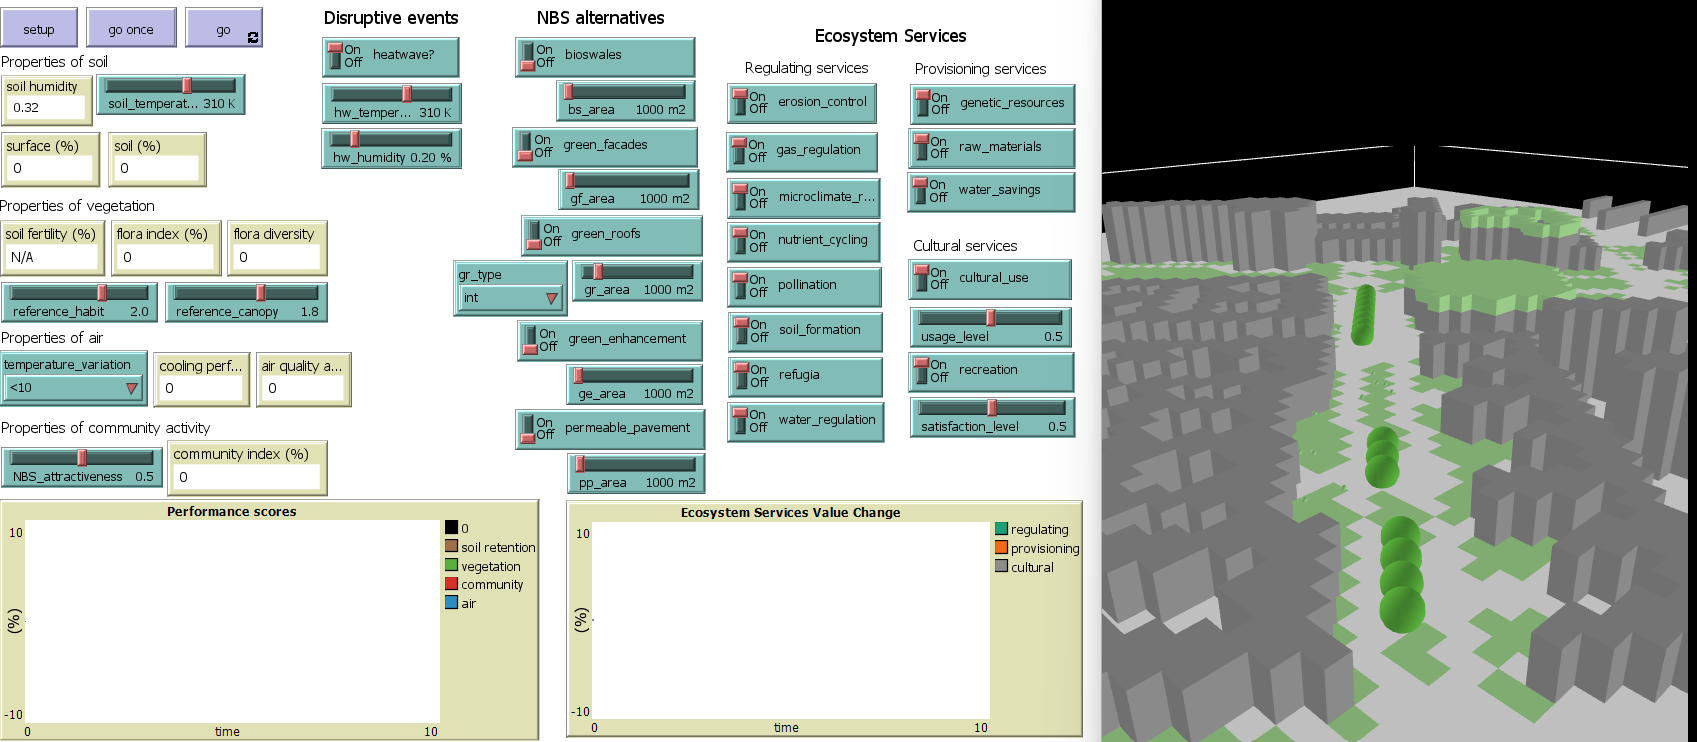Toggle soil_formation switch
This screenshot has height=742, width=1697.
click(805, 332)
